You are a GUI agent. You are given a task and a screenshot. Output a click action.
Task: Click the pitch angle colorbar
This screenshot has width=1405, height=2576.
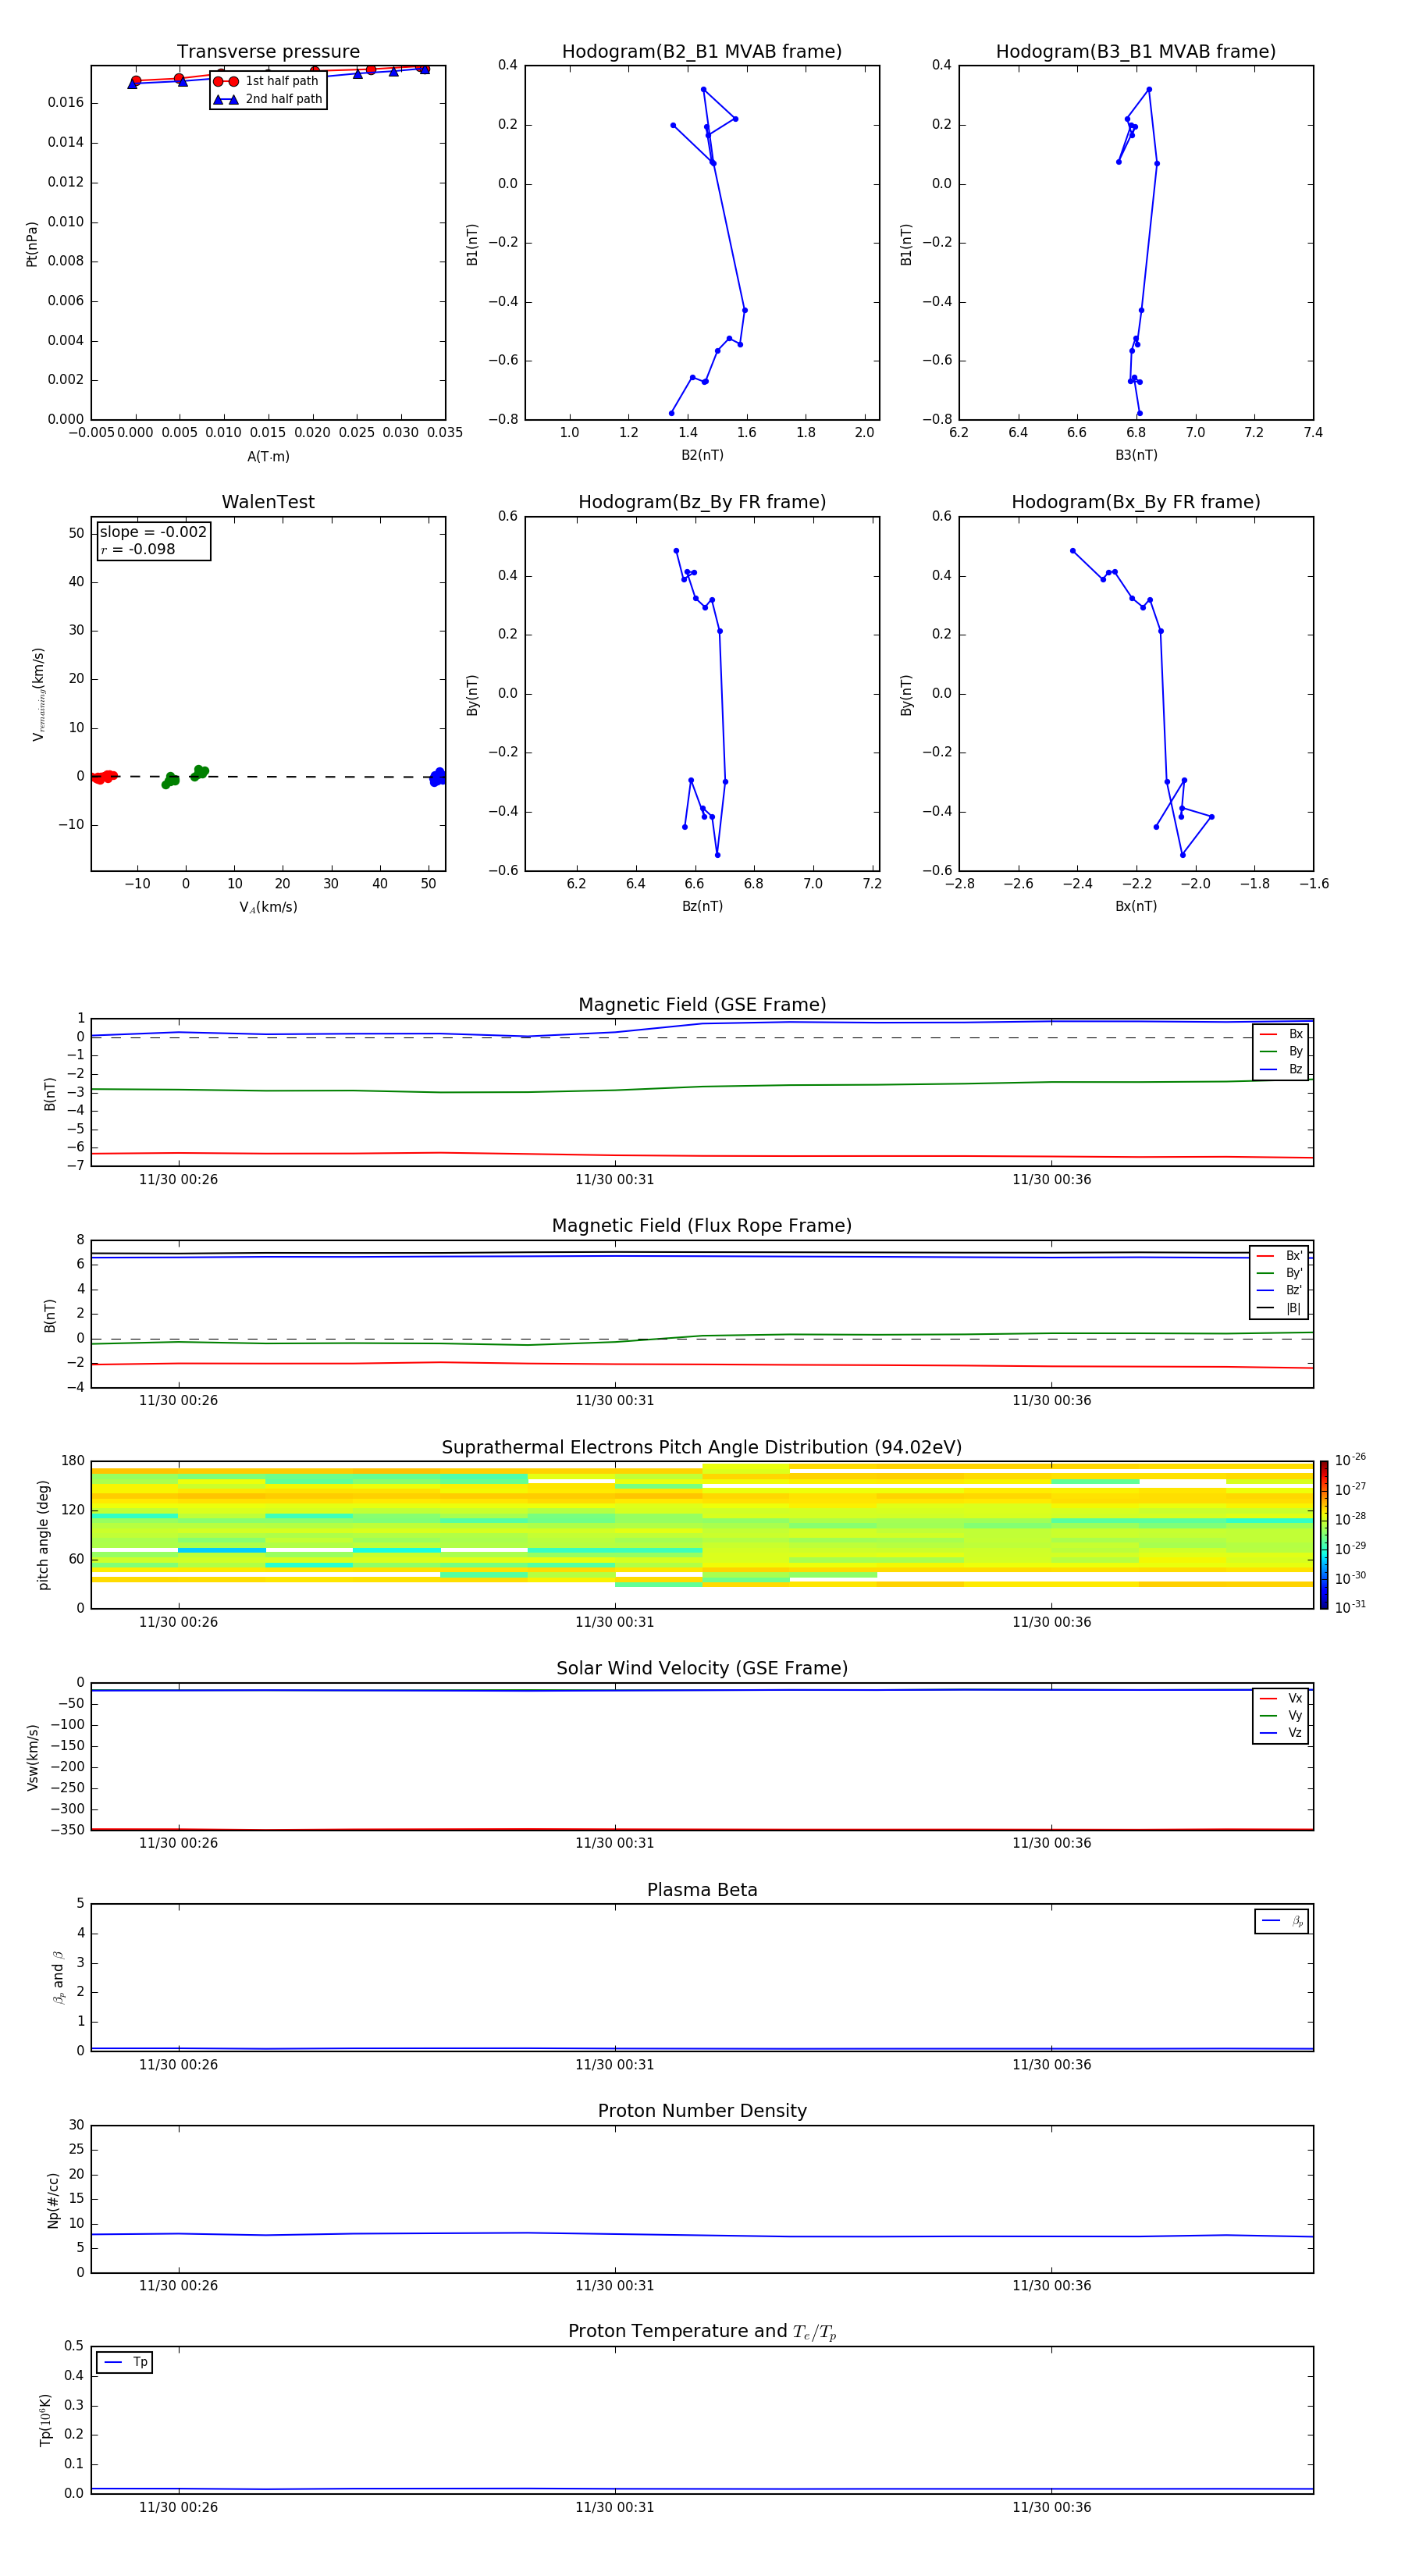[1324, 1535]
